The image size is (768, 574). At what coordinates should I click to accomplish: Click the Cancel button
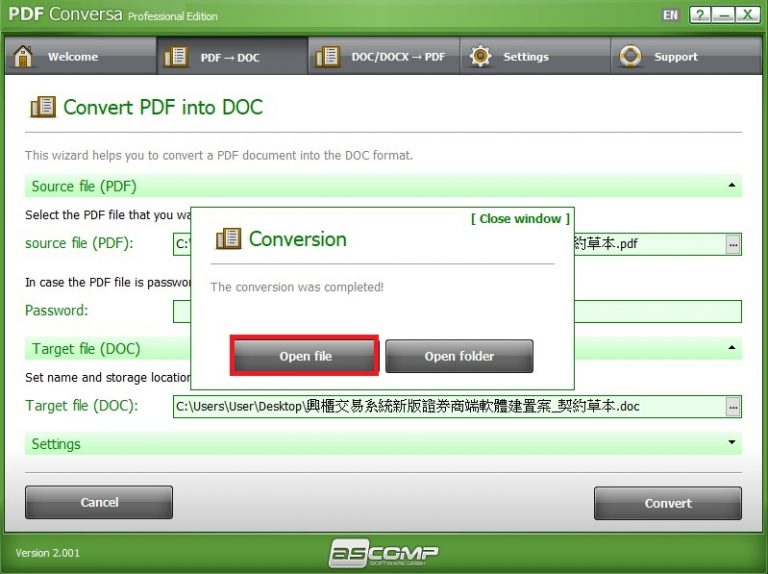(x=99, y=502)
